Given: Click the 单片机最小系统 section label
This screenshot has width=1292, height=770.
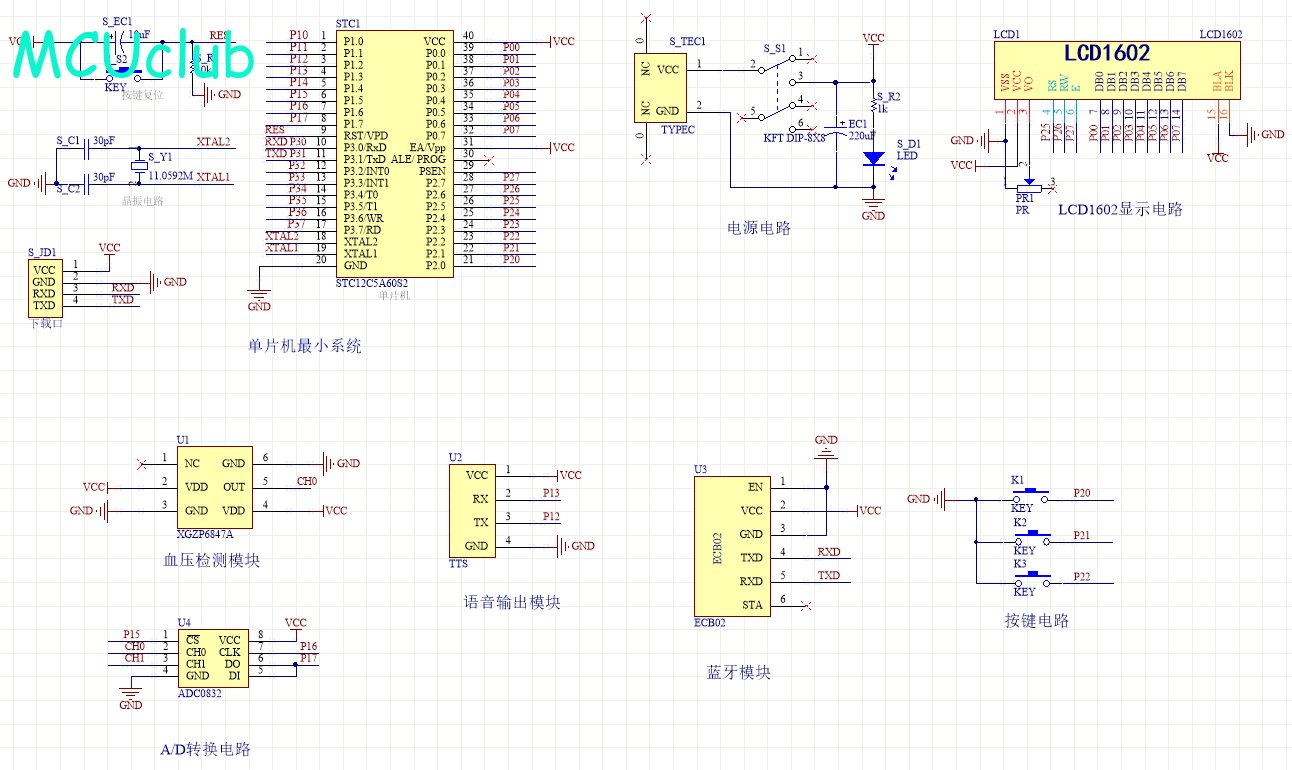Looking at the screenshot, I should (305, 346).
